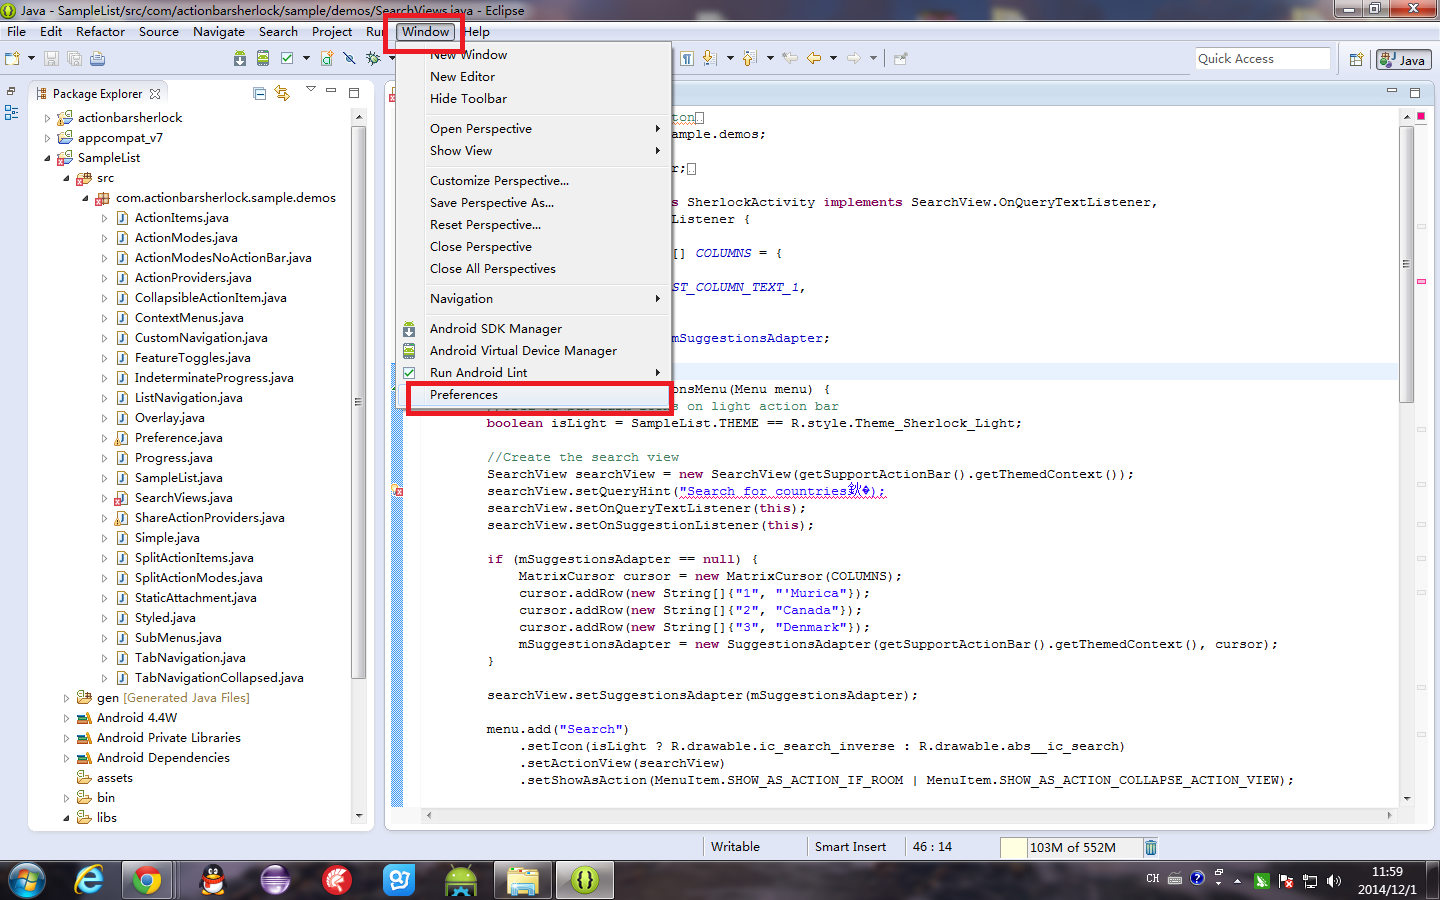Click the editor horizontal scrollbar
Viewport: 1440px width, 900px height.
point(908,815)
